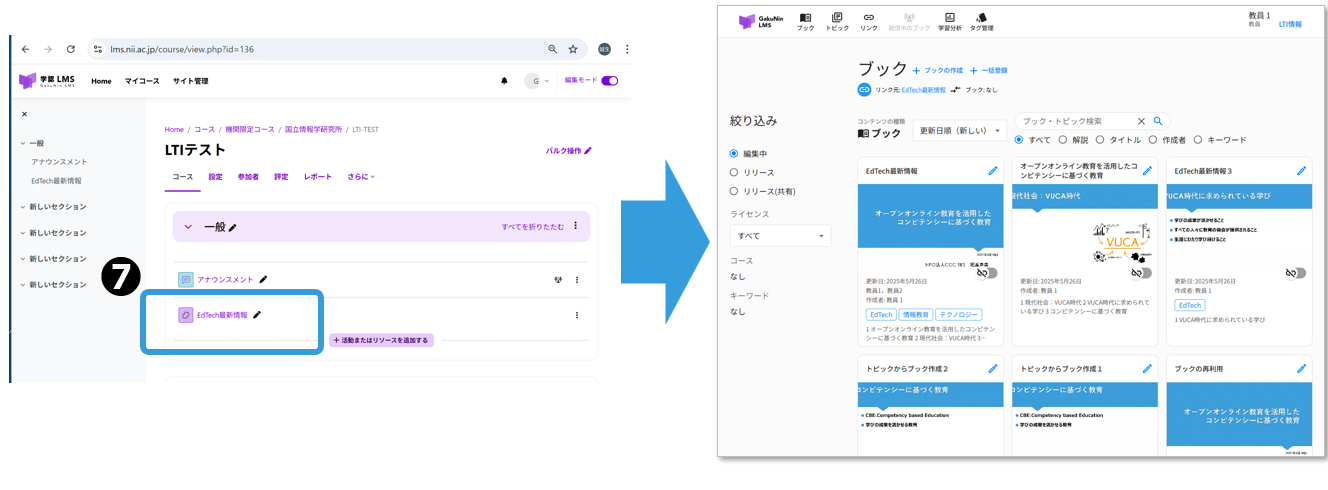
Task: Toggle the 編集モード switch
Action: pos(609,81)
